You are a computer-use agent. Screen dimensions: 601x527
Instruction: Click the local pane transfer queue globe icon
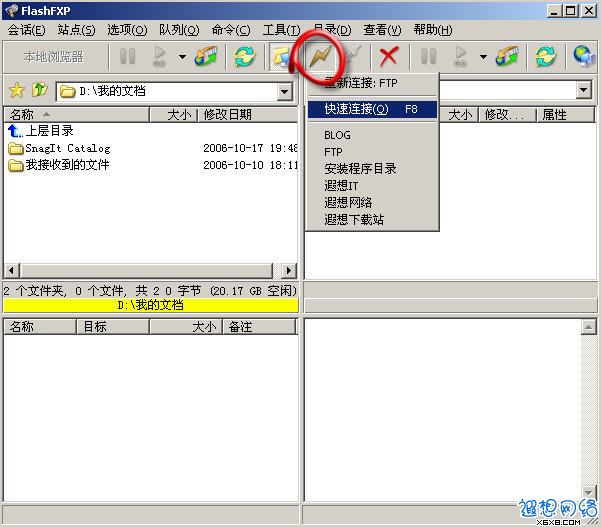[x=206, y=56]
